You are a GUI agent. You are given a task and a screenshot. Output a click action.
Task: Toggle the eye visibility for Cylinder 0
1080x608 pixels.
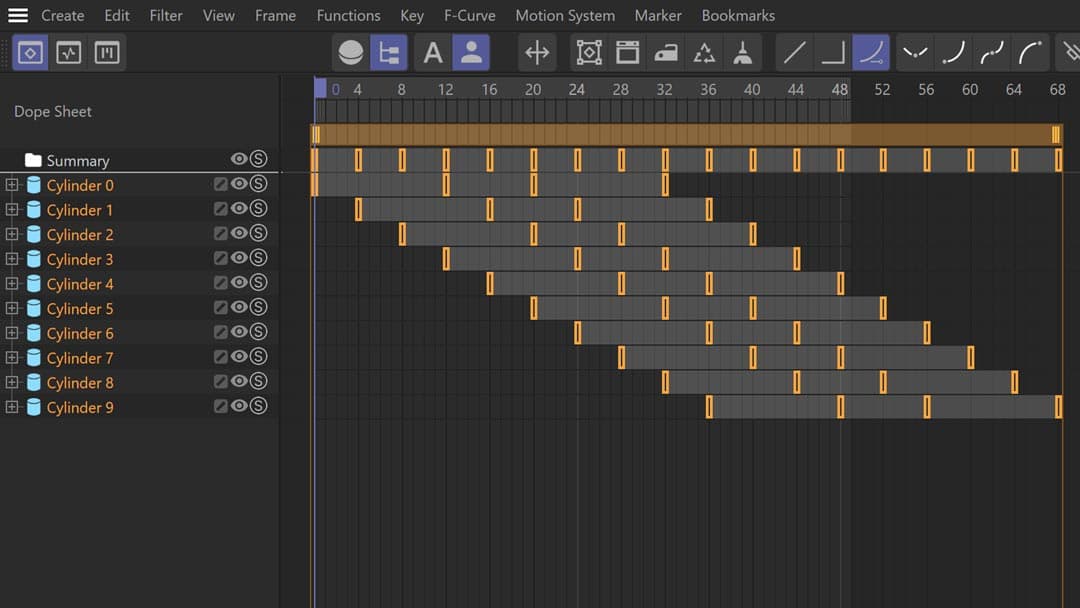(x=239, y=184)
